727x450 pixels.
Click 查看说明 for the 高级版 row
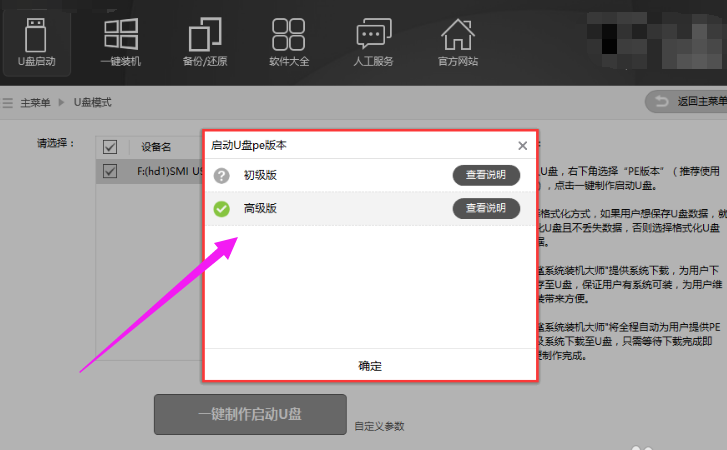(486, 209)
